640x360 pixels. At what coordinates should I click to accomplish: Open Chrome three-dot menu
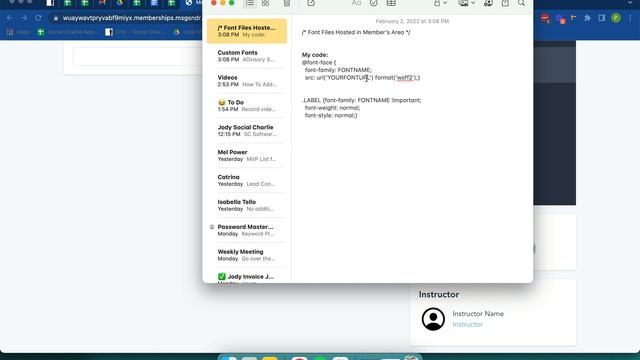[x=631, y=18]
